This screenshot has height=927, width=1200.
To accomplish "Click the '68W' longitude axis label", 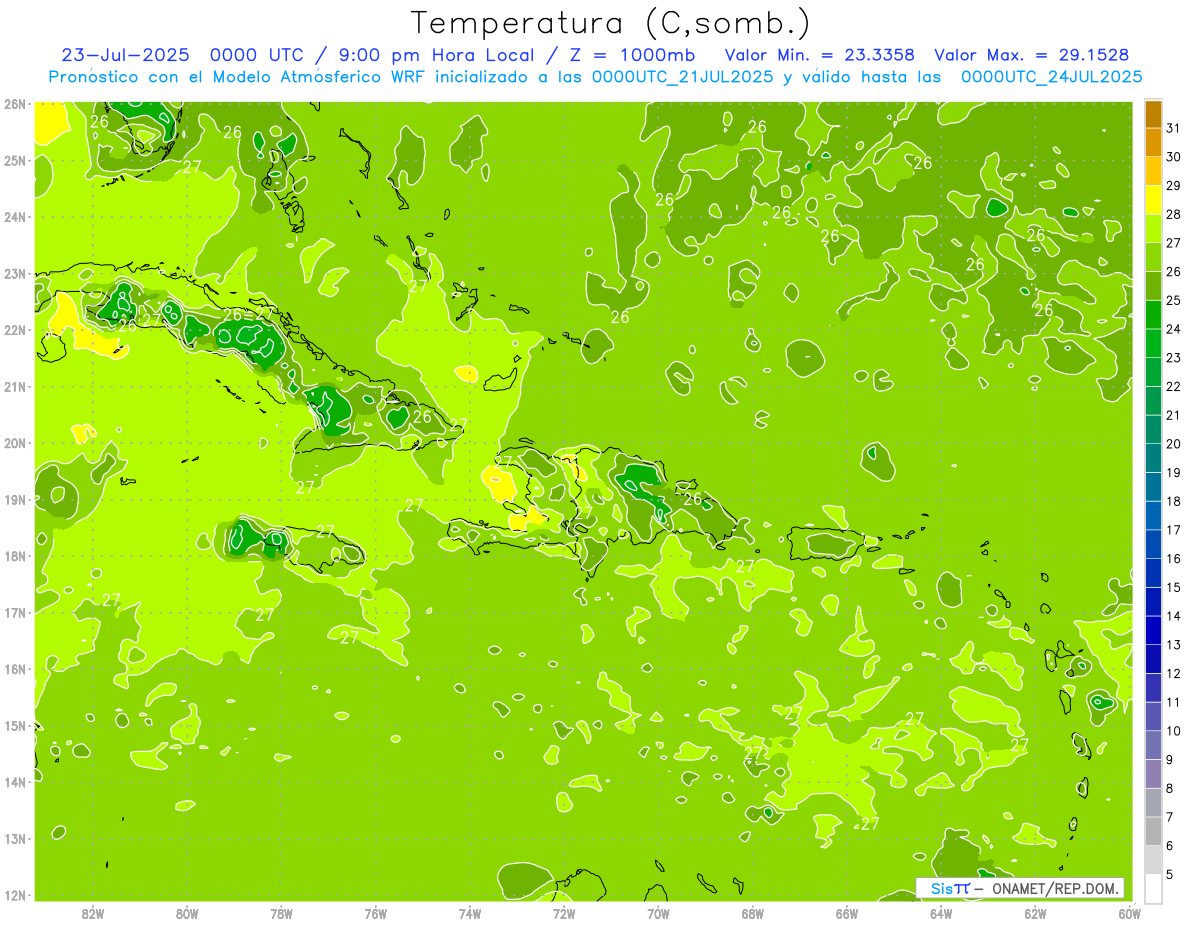I will click(x=752, y=913).
